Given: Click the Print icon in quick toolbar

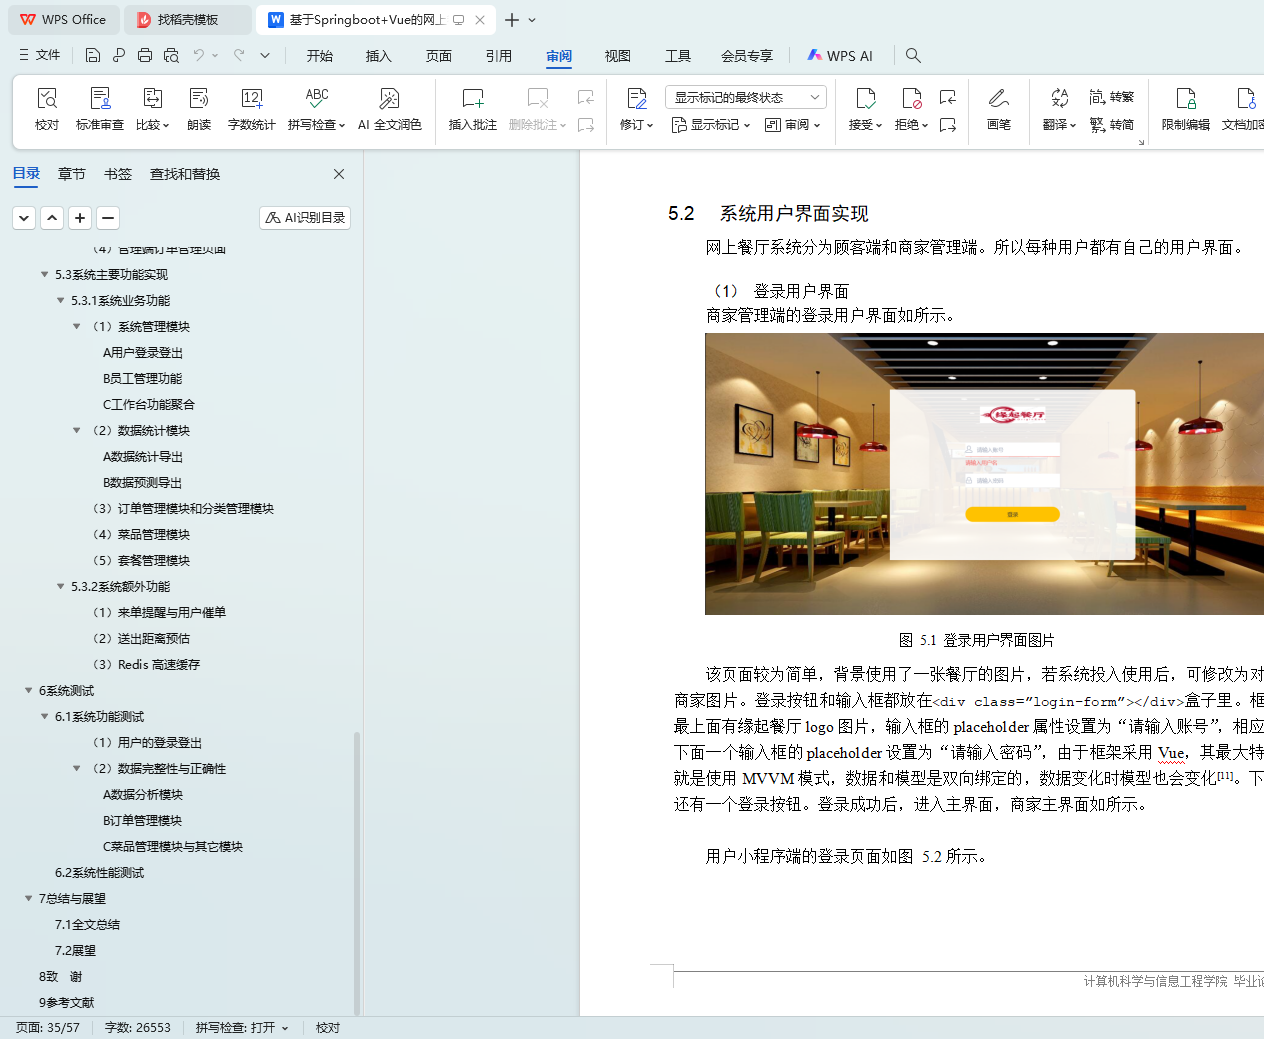Looking at the screenshot, I should click(145, 55).
